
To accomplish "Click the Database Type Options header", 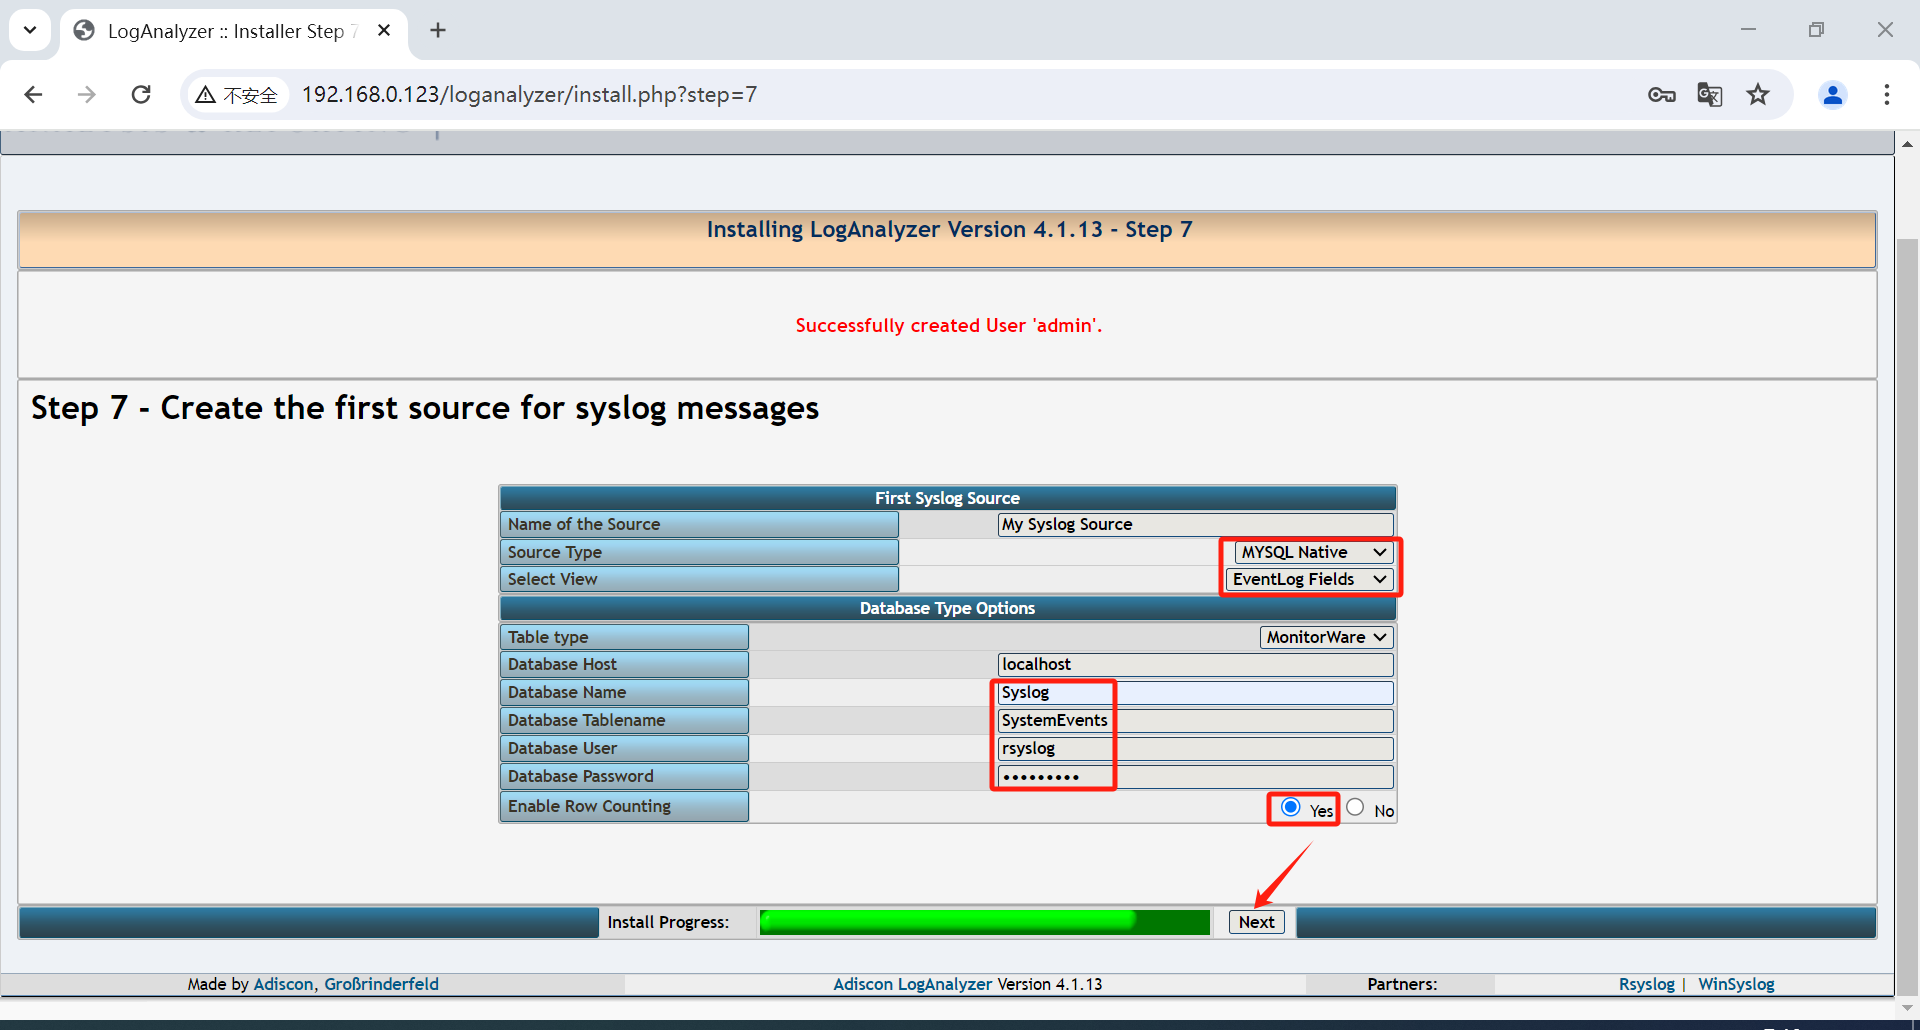I will coord(947,608).
